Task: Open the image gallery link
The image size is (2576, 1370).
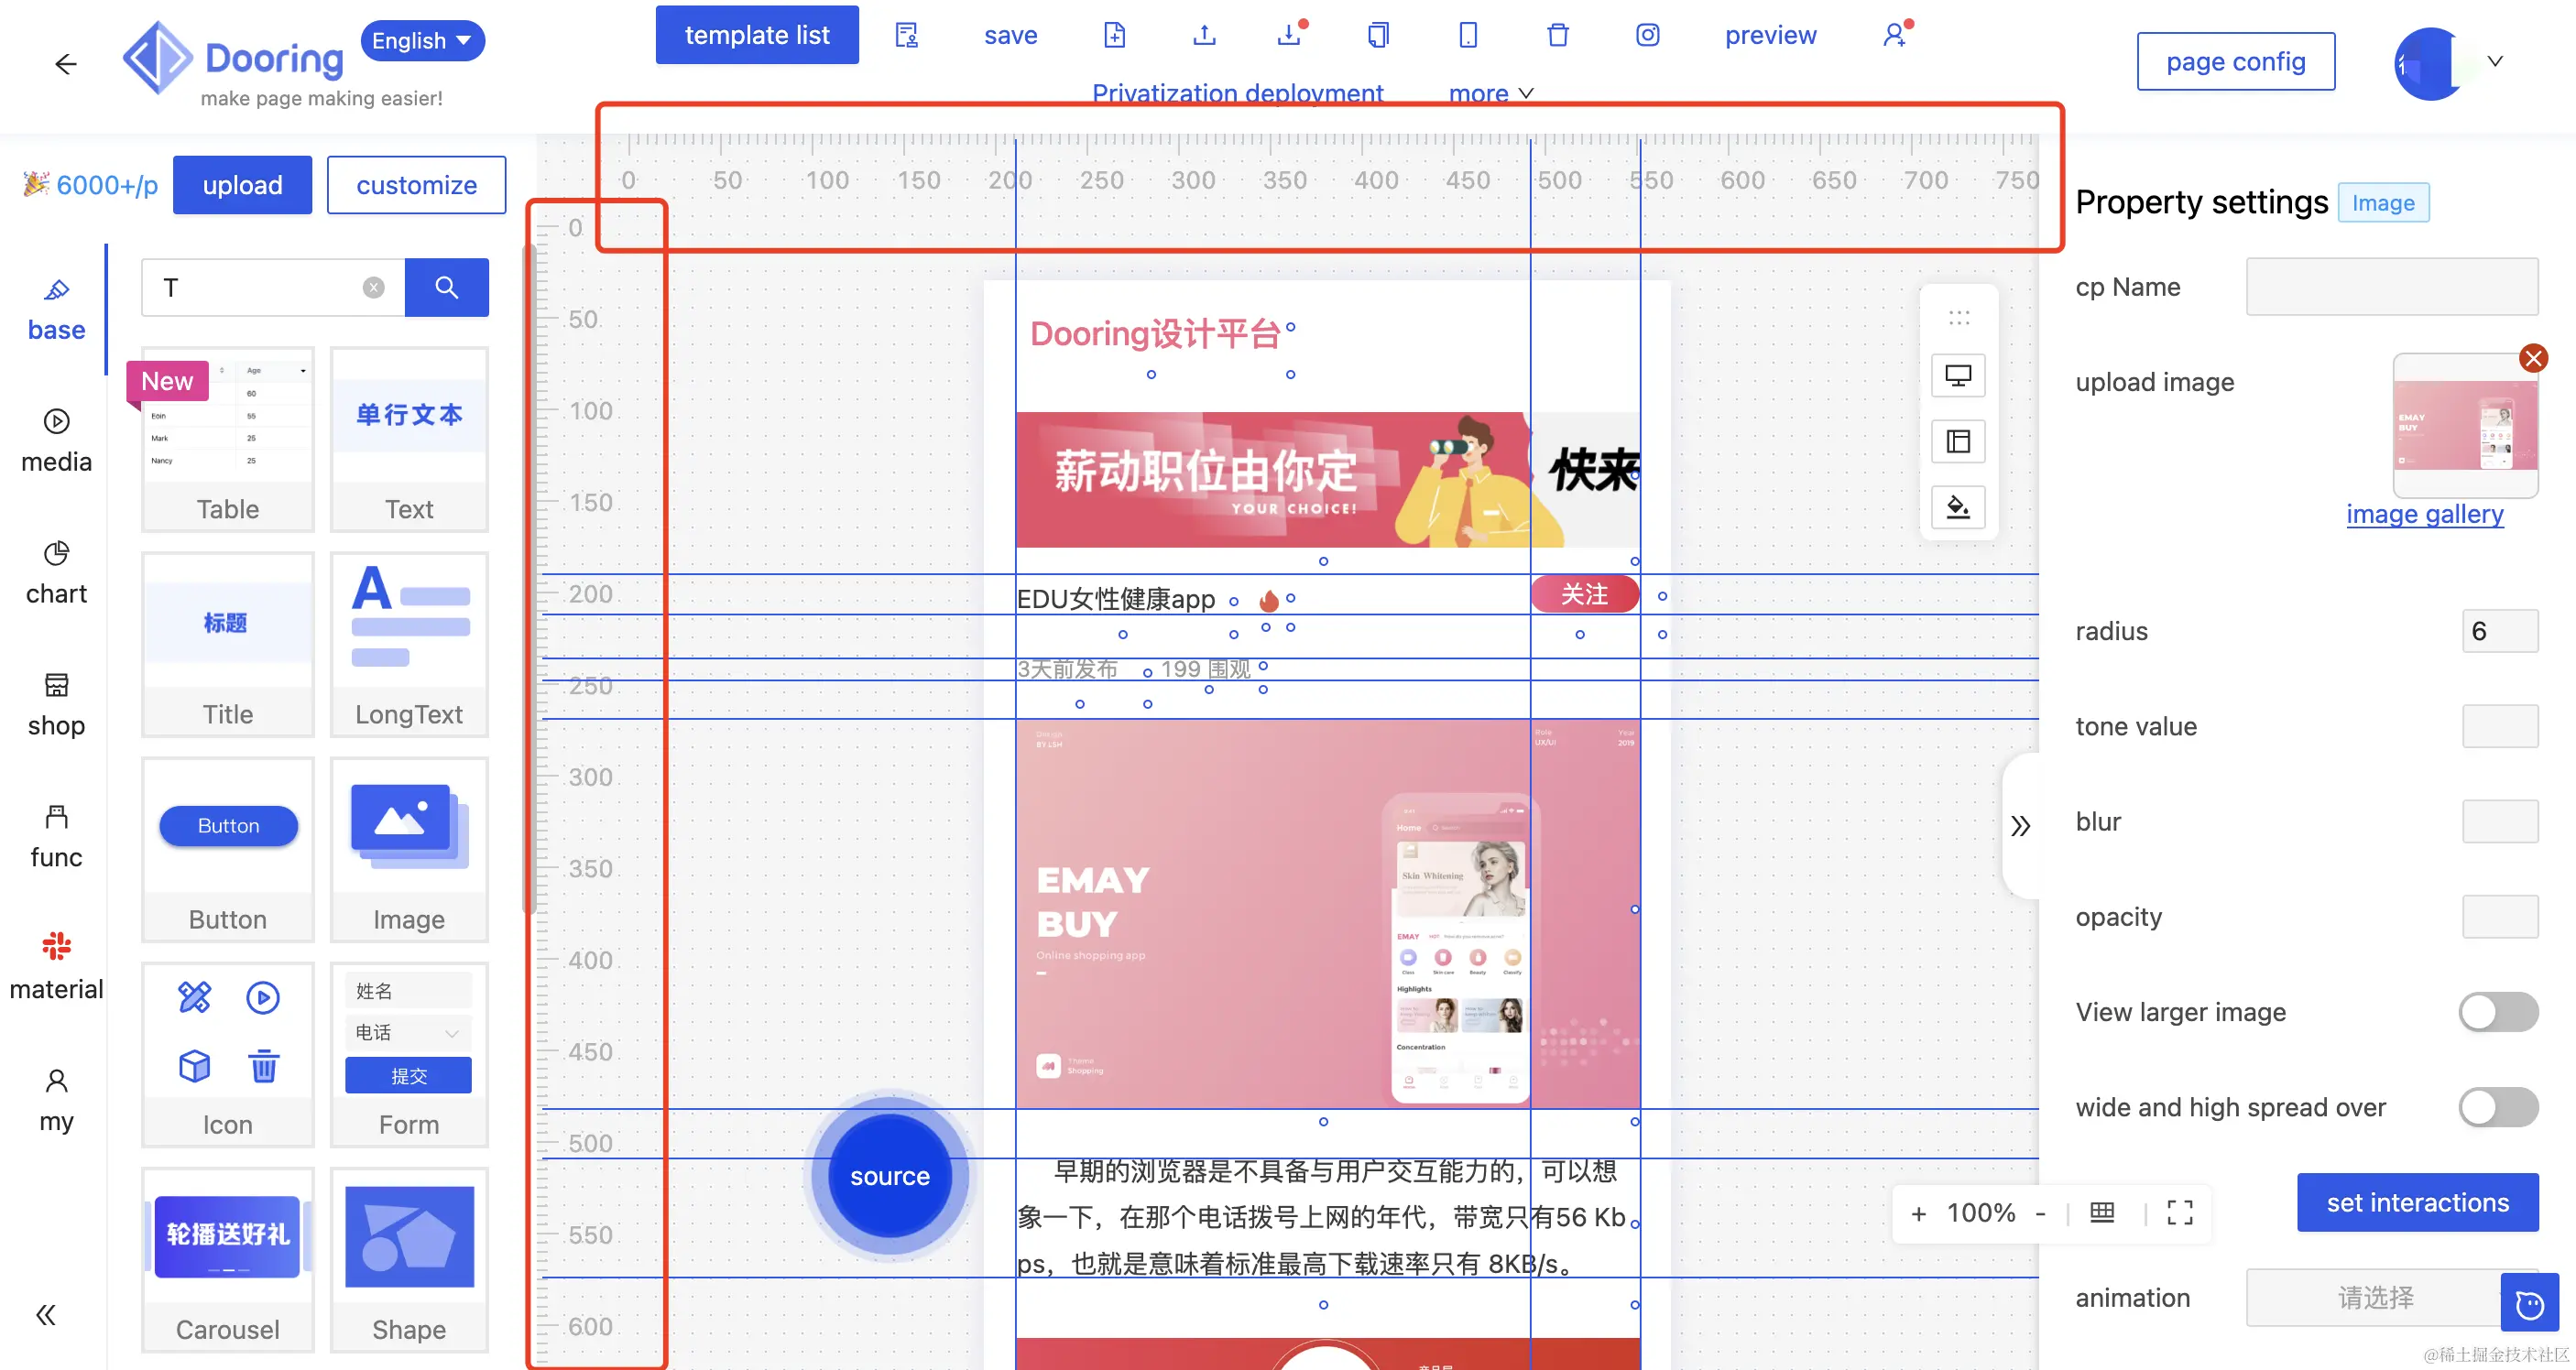Action: [x=2424, y=514]
